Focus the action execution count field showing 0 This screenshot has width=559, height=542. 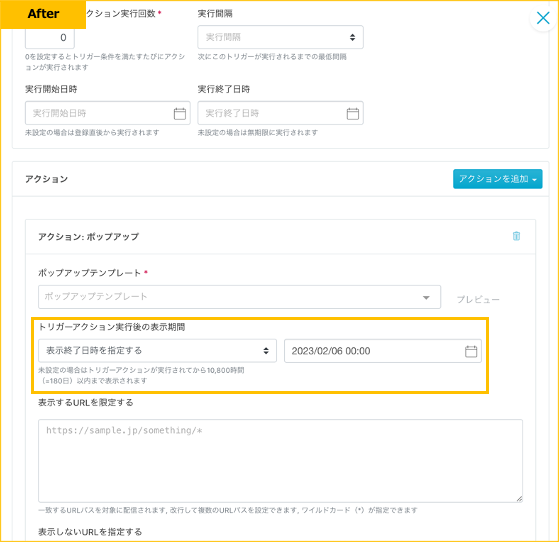click(50, 38)
